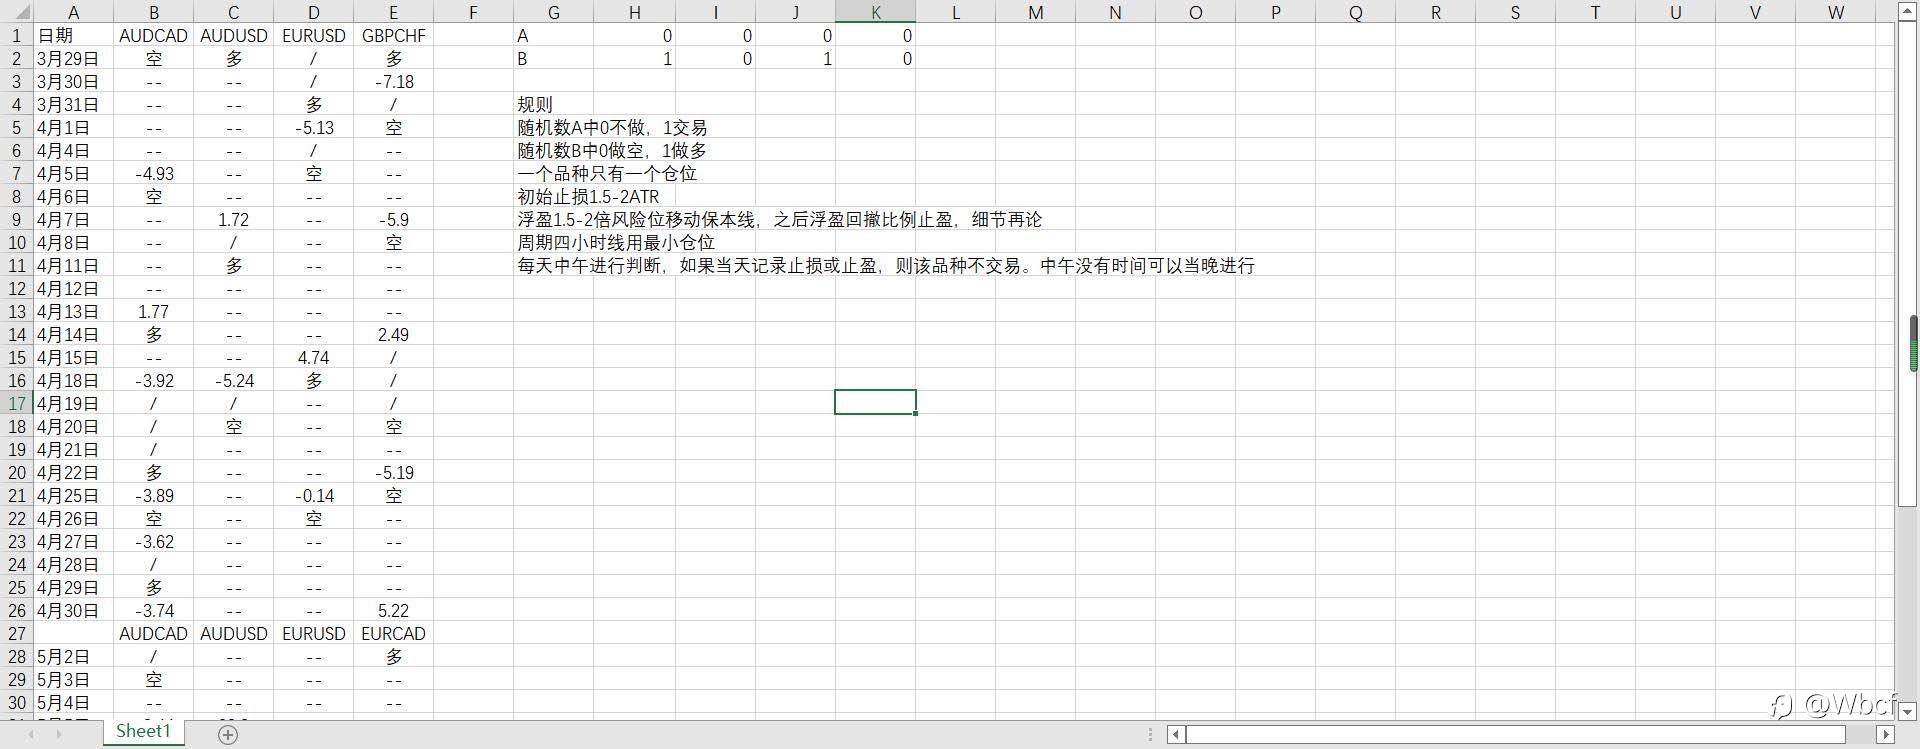Select the cell with value -5.9
This screenshot has width=1920, height=749.
point(393,219)
